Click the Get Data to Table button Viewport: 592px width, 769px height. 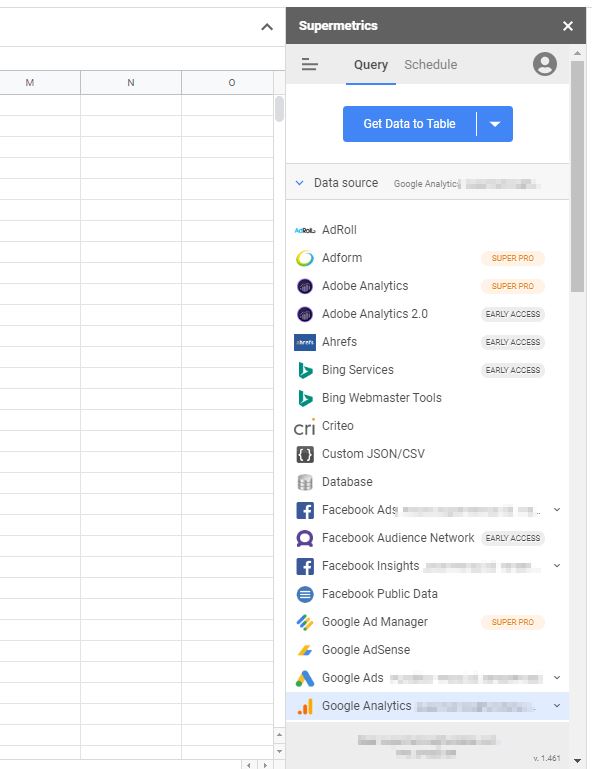pyautogui.click(x=409, y=124)
